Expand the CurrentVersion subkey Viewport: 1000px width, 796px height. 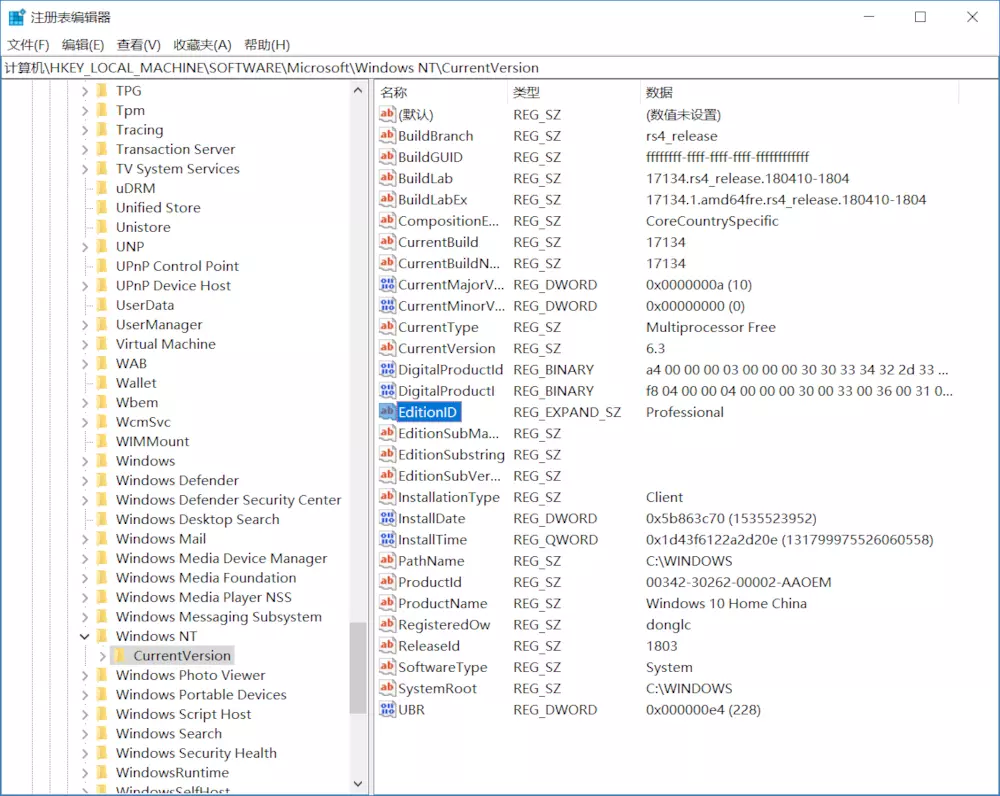click(x=103, y=655)
